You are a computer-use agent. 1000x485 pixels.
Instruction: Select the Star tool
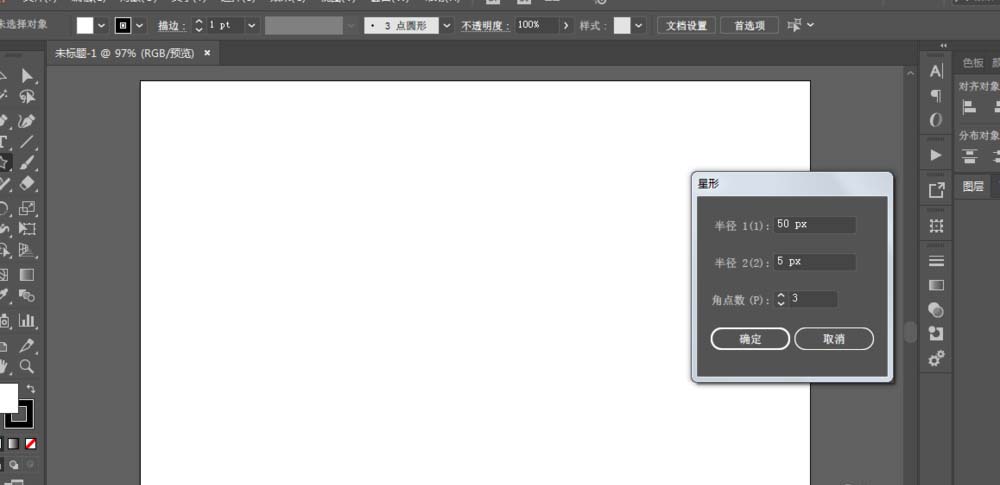4,163
